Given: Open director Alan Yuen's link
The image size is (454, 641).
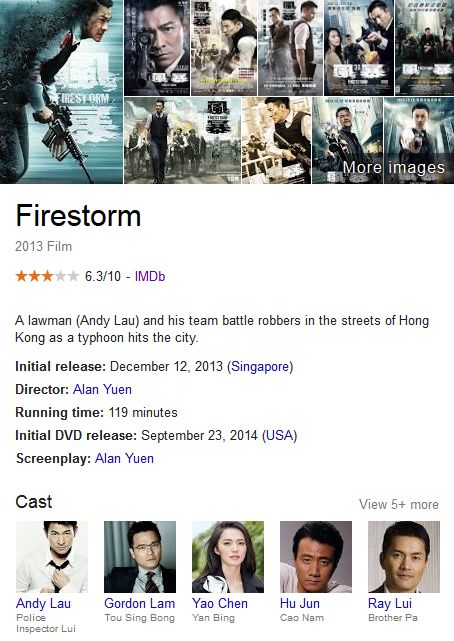Looking at the screenshot, I should 102,389.
